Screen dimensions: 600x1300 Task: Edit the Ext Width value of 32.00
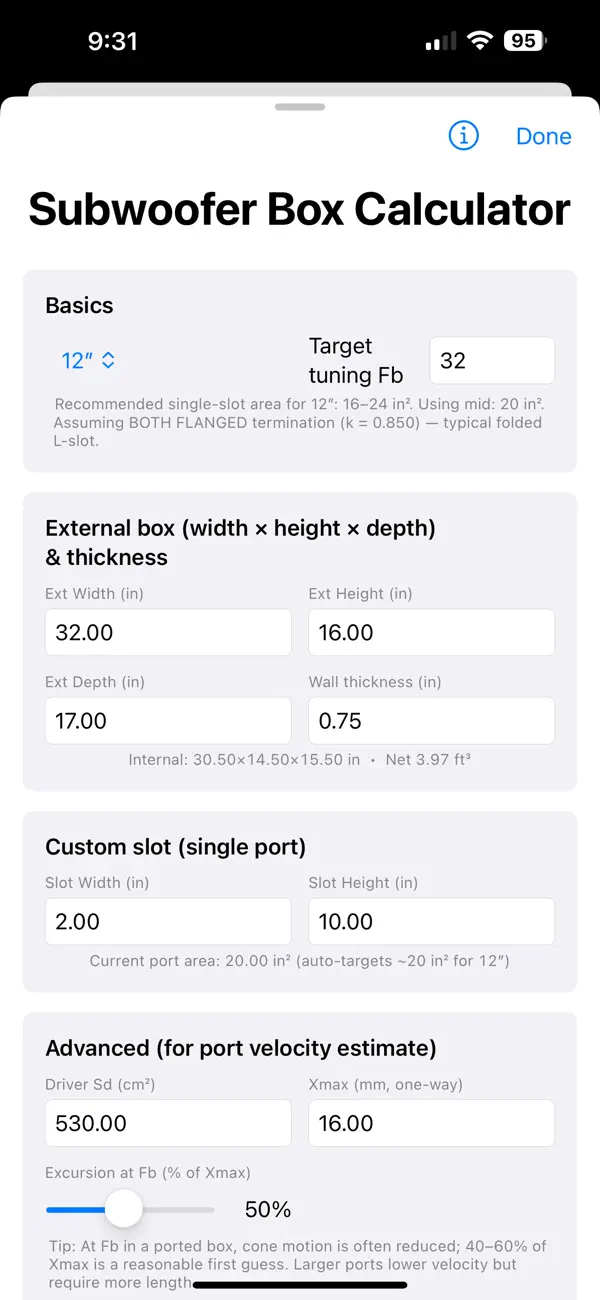click(167, 632)
